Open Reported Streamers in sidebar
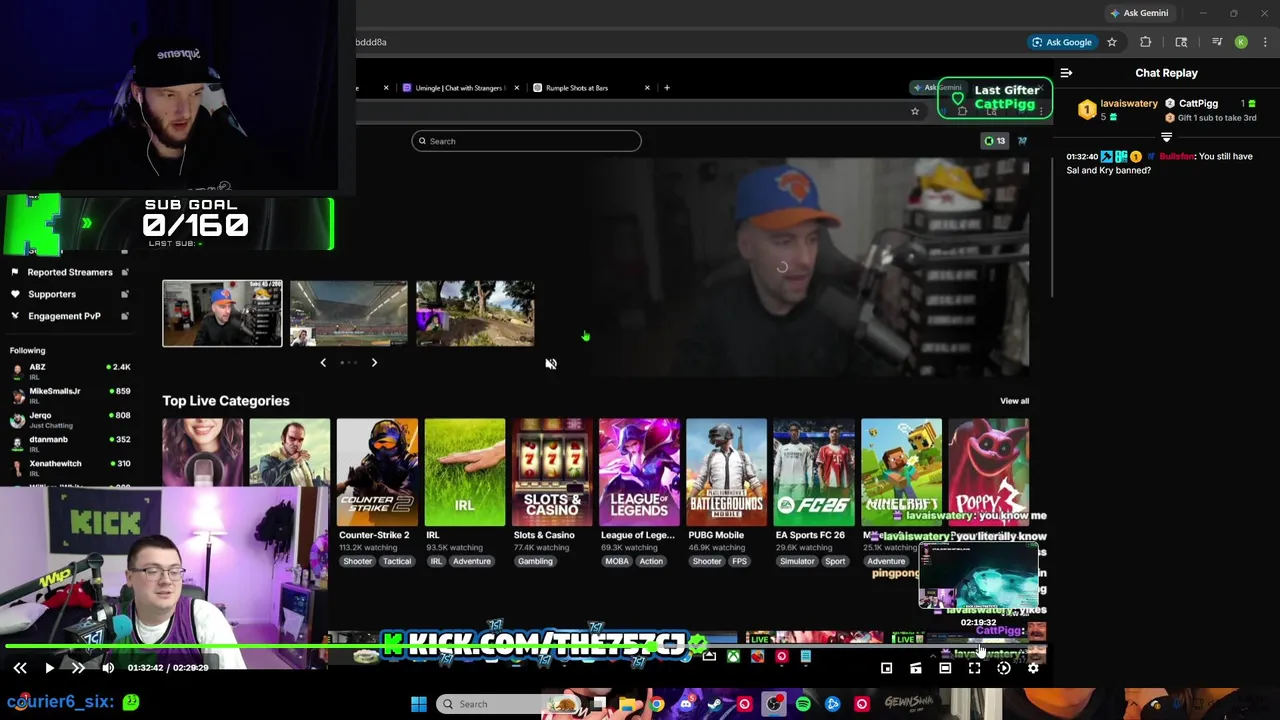 coord(70,272)
